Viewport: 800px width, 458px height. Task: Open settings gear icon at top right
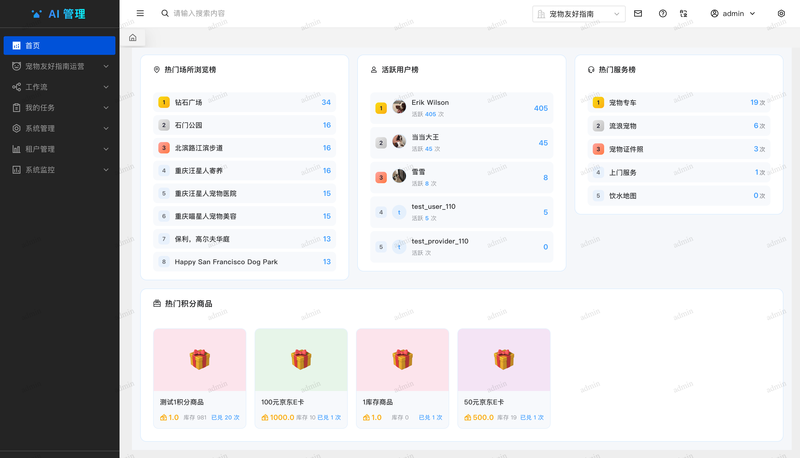click(781, 14)
